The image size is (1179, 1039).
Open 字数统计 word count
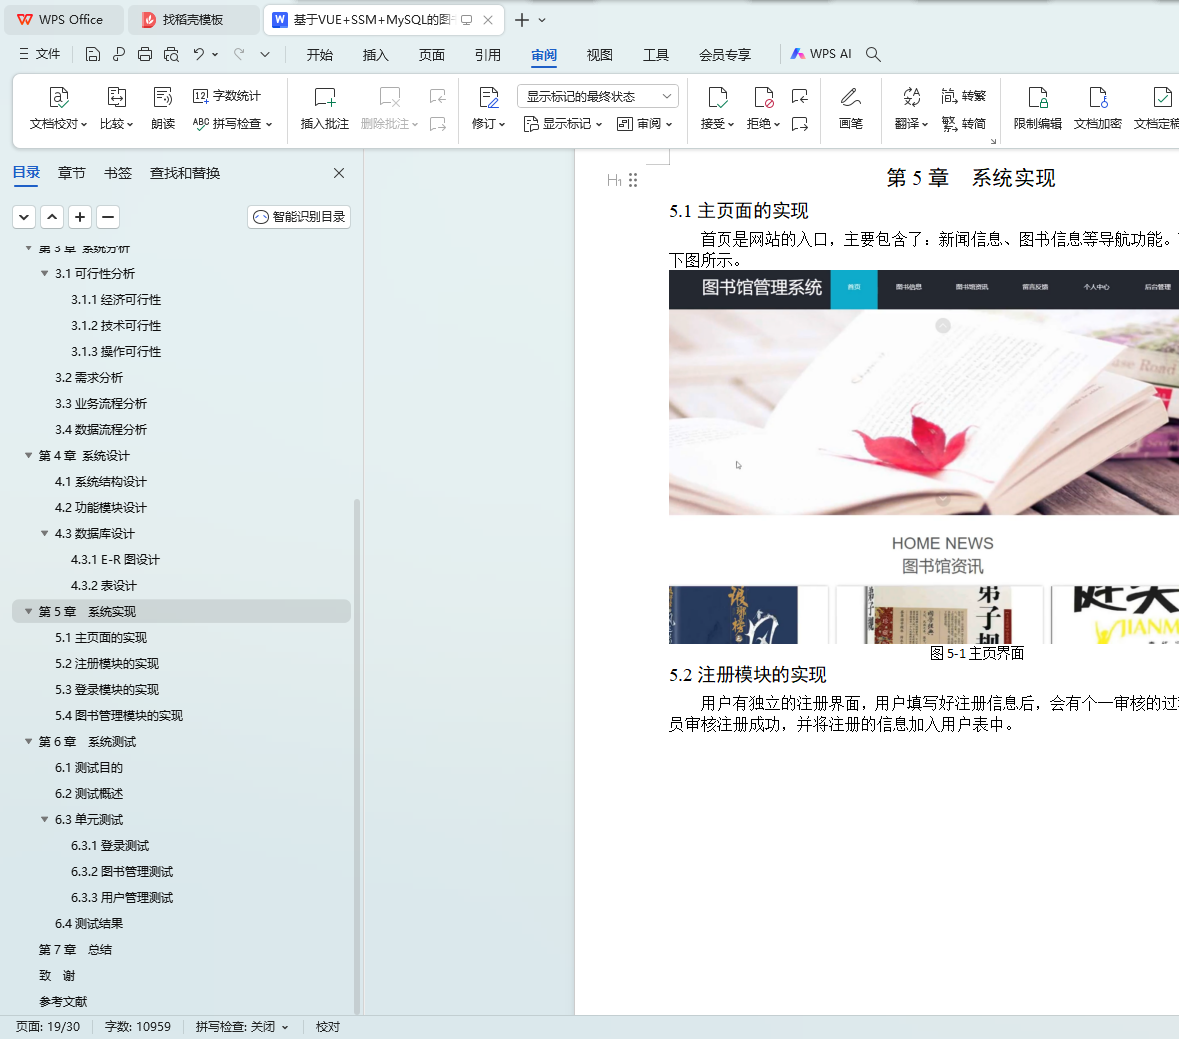[x=226, y=95]
